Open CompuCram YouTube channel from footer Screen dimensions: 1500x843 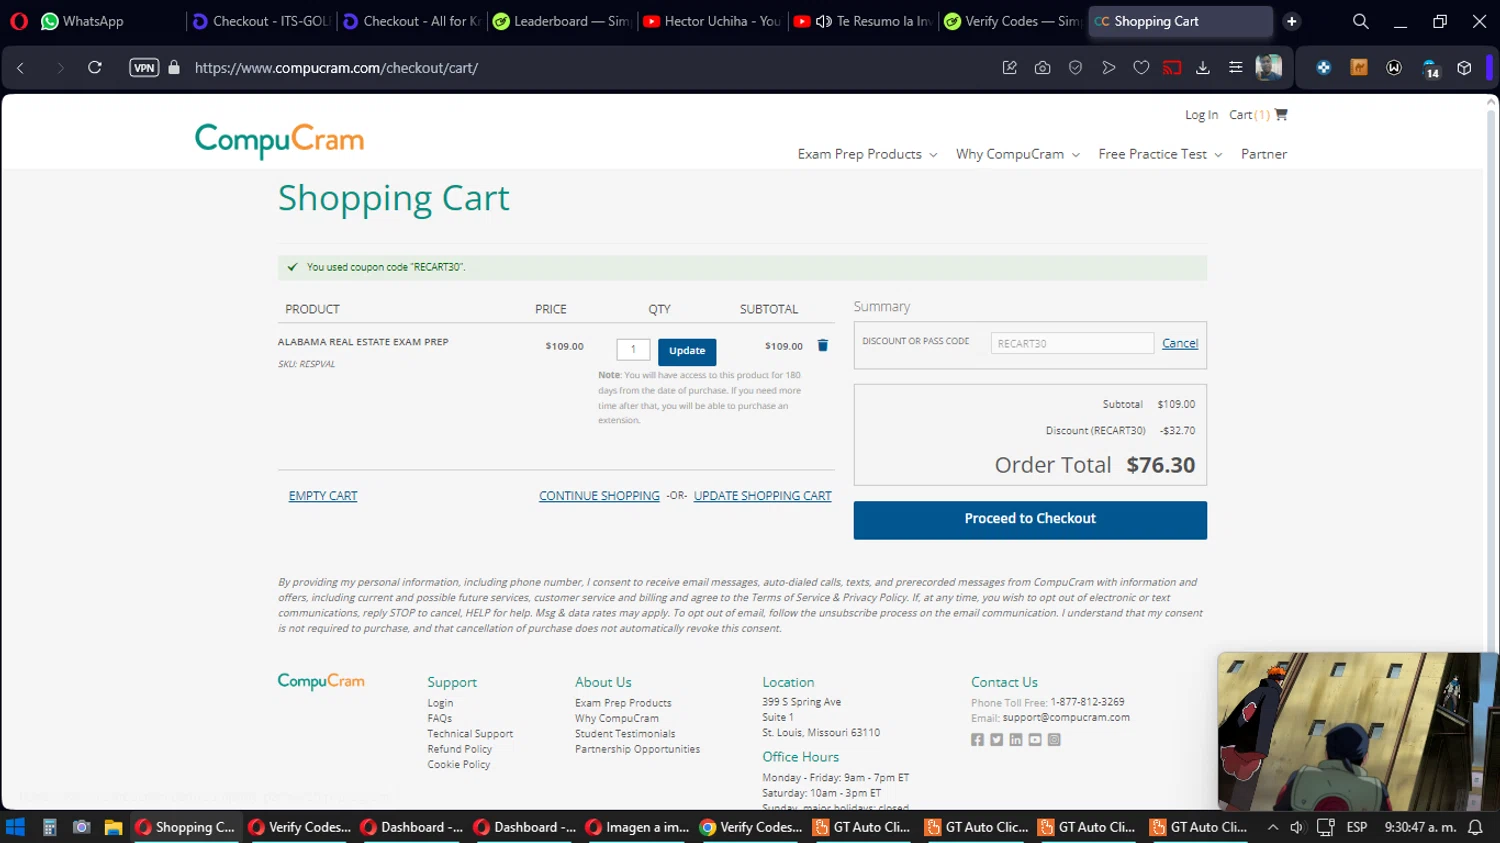point(1035,740)
